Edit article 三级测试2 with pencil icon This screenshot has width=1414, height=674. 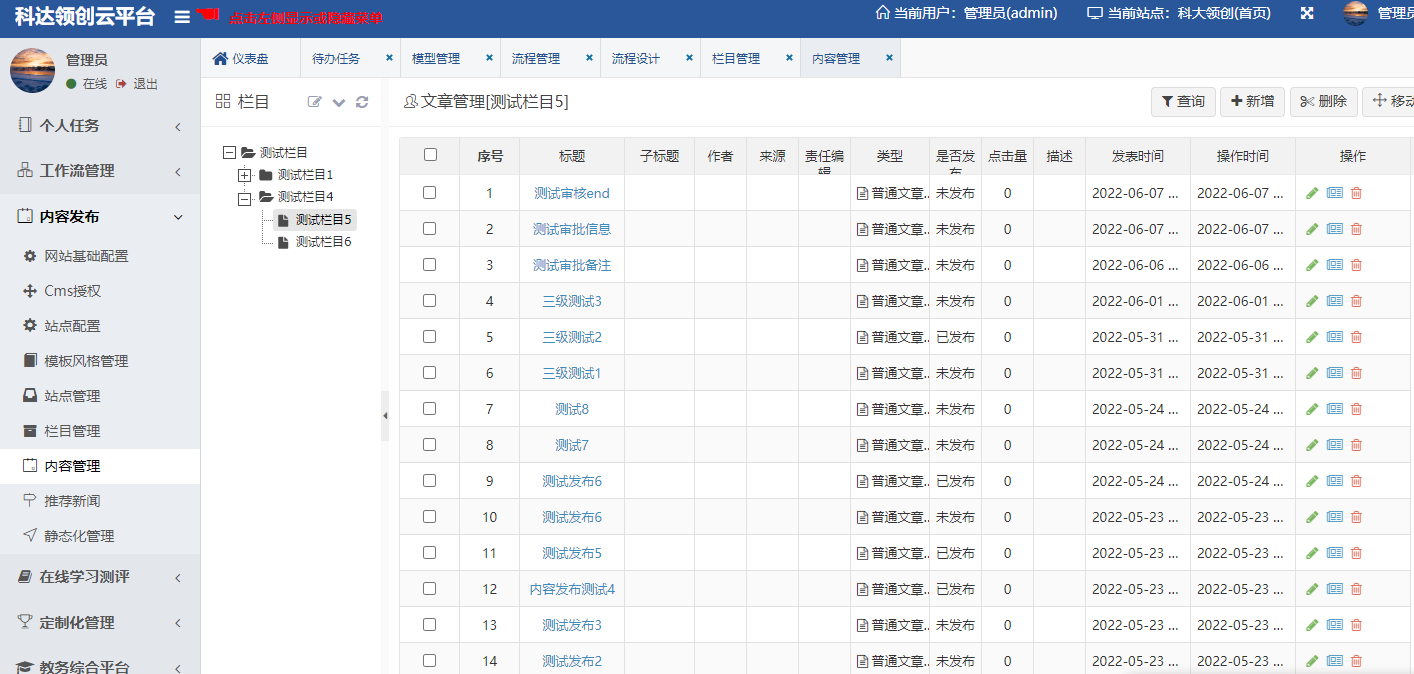[x=1312, y=337]
